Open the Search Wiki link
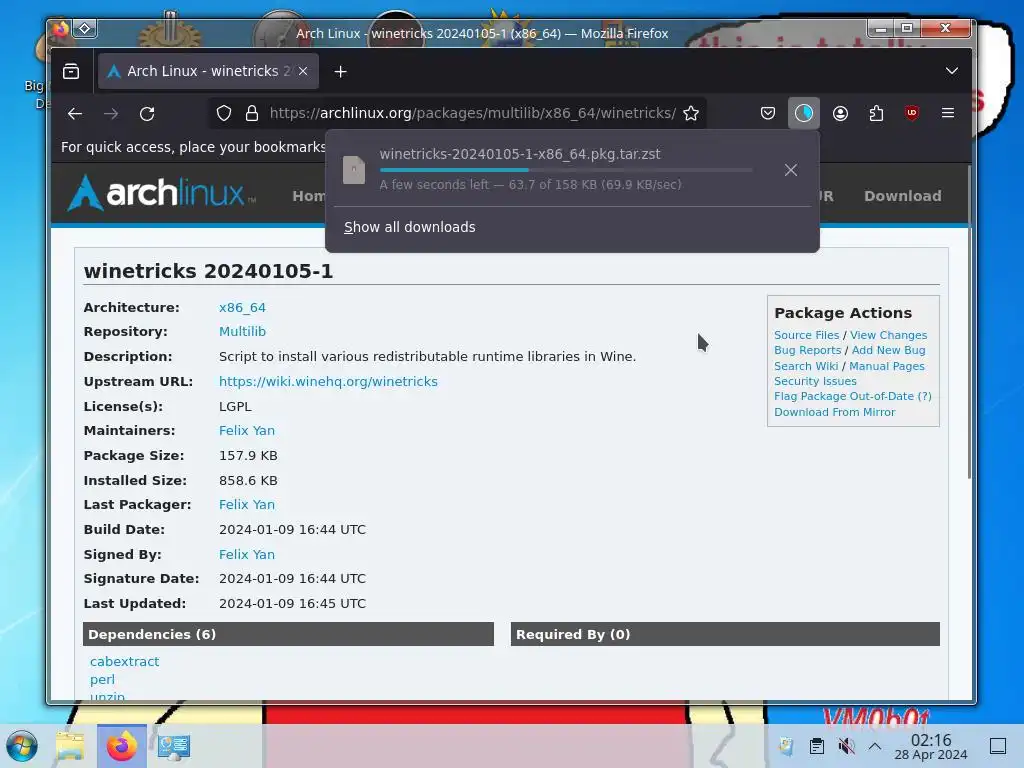Viewport: 1024px width, 768px height. point(806,366)
